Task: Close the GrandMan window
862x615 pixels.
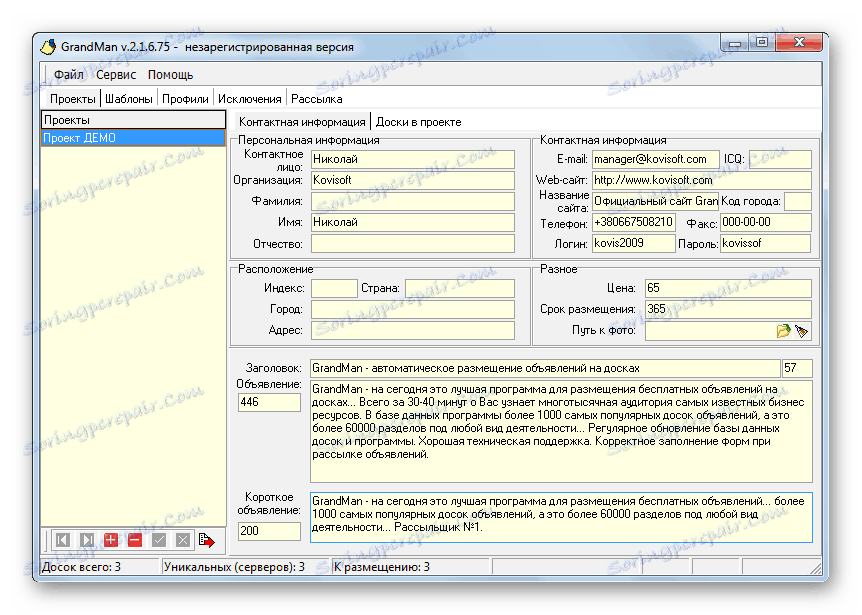Action: click(799, 43)
